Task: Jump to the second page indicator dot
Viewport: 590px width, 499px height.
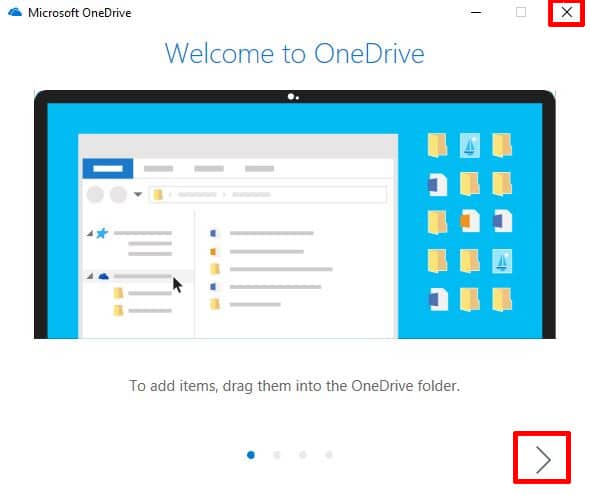Action: (277, 455)
